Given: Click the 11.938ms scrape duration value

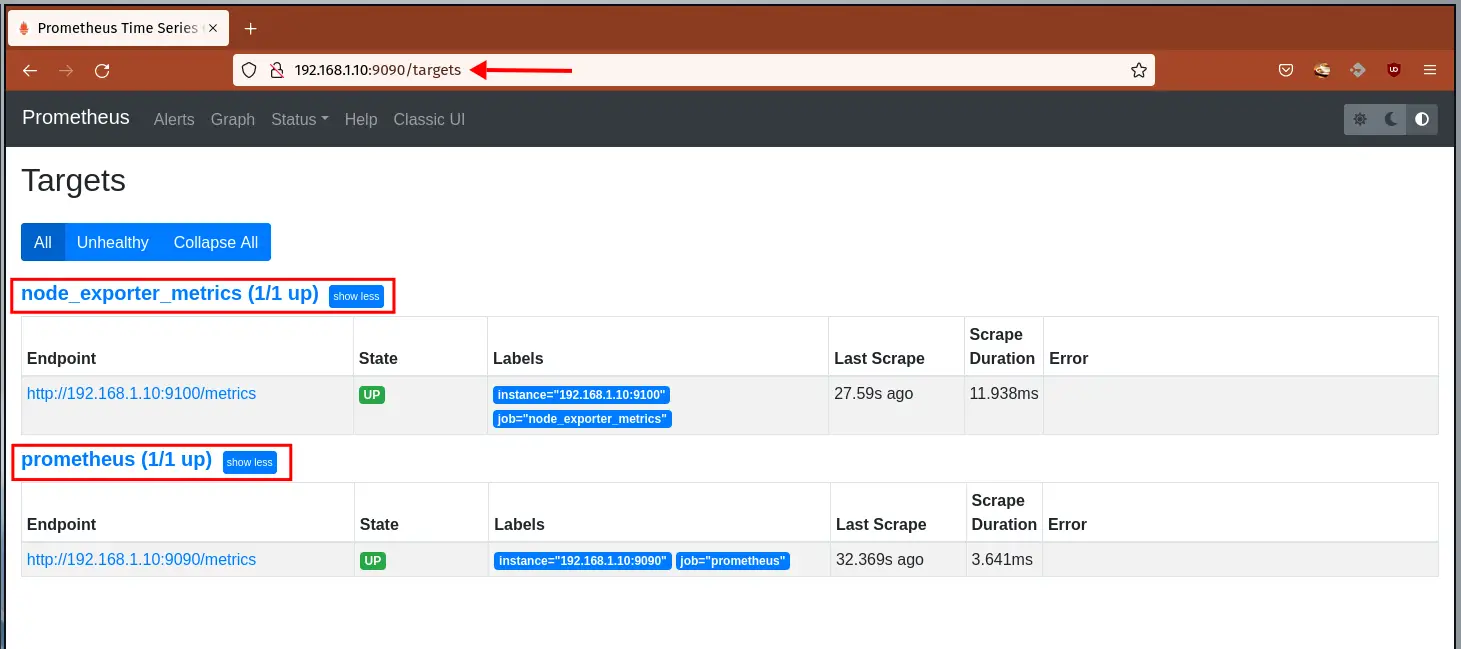Looking at the screenshot, I should point(1004,394).
